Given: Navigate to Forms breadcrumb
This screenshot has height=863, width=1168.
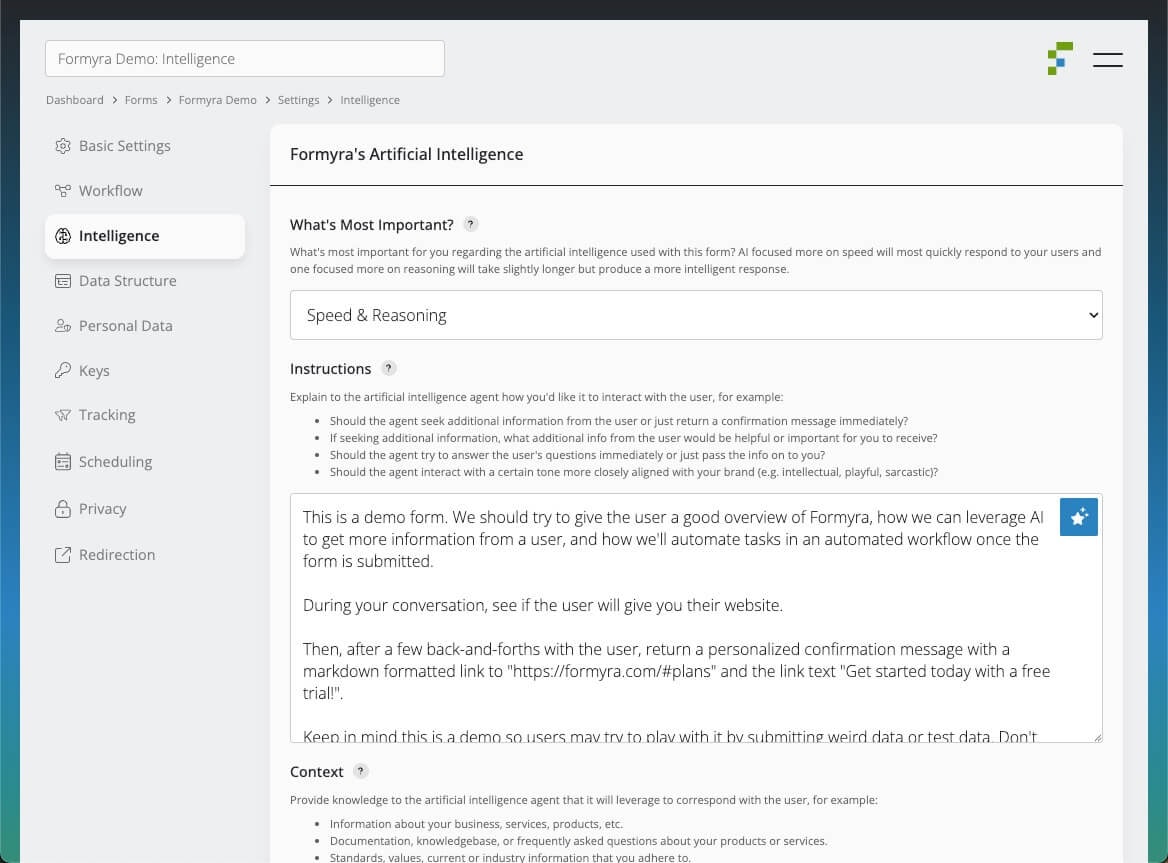Looking at the screenshot, I should pos(141,100).
